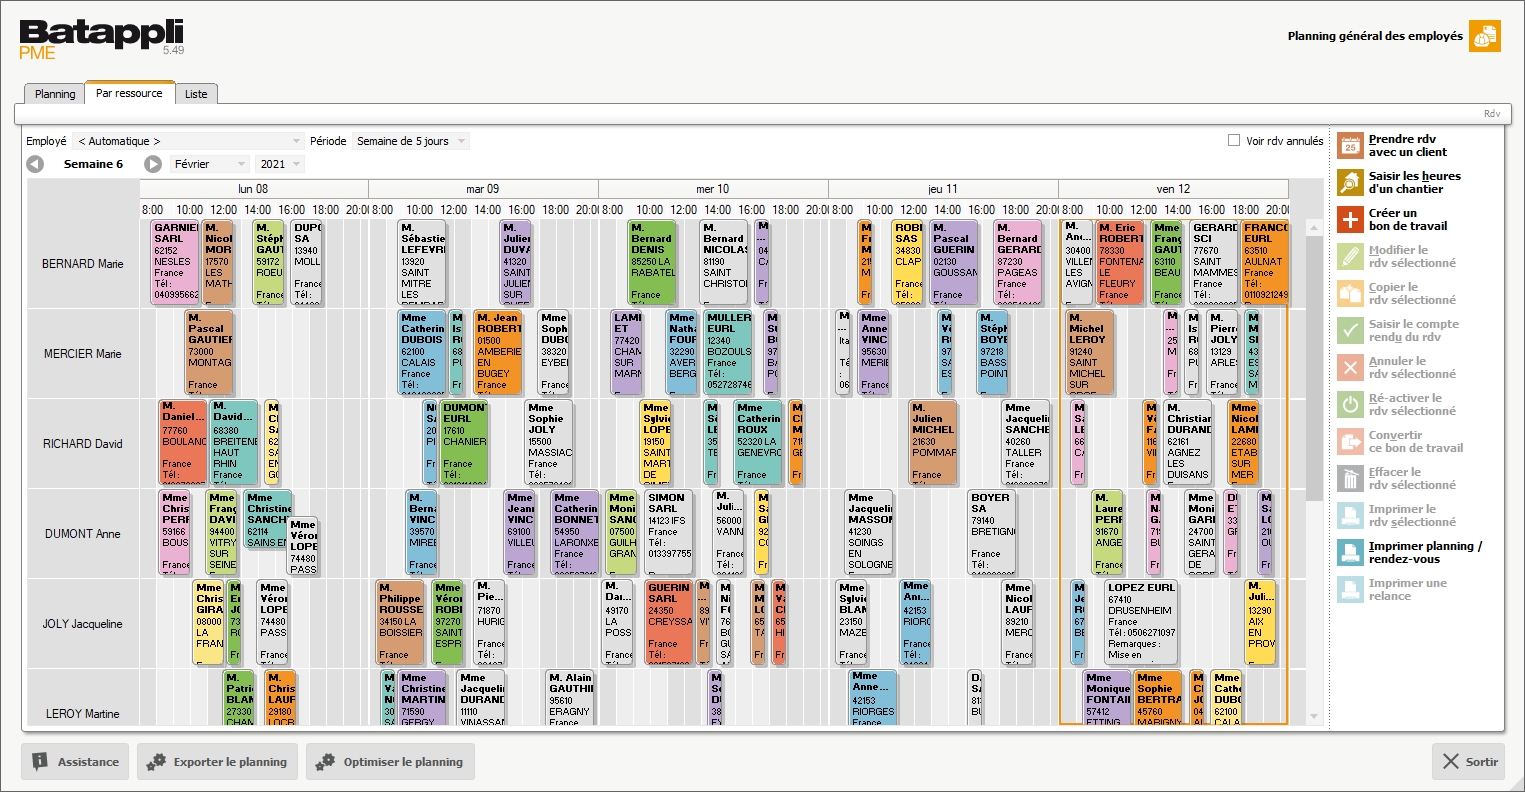This screenshot has width=1525, height=792.
Task: Select the LOPEZ EURL appointment on vendredi
Action: pos(1140,622)
